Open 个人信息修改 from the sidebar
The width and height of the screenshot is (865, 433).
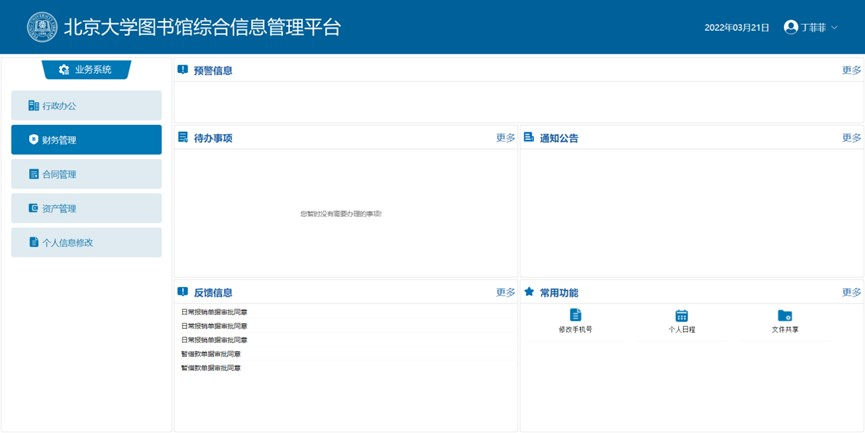point(86,242)
